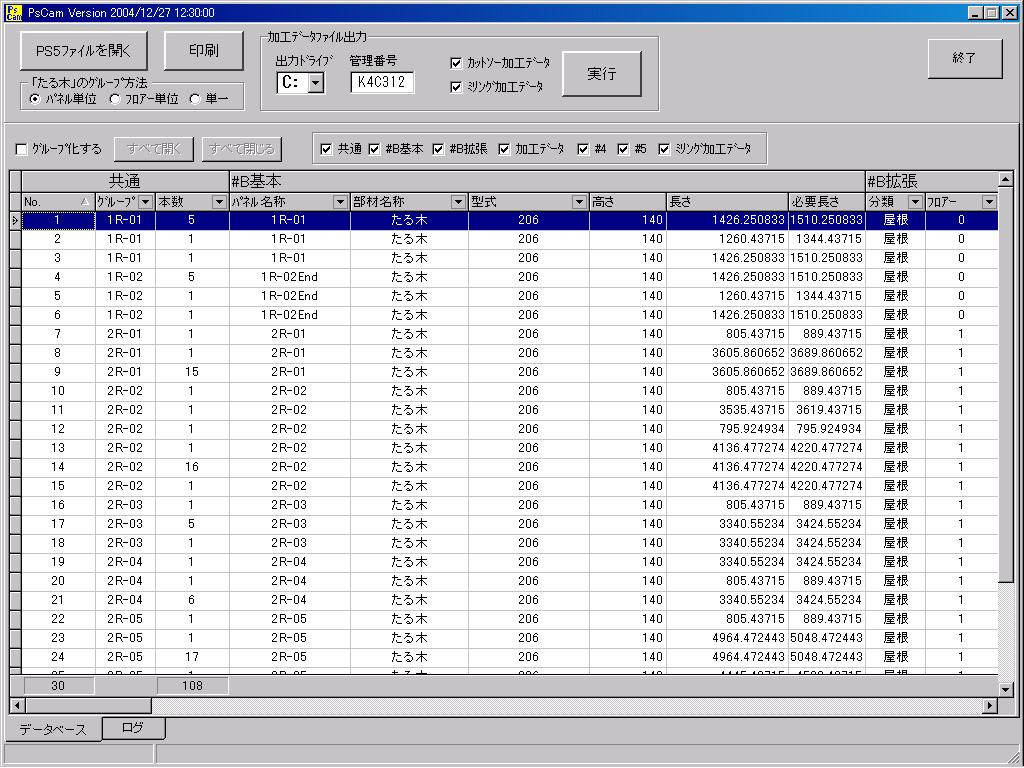Click the 管理番号 input field
The image size is (1024, 768).
383,83
